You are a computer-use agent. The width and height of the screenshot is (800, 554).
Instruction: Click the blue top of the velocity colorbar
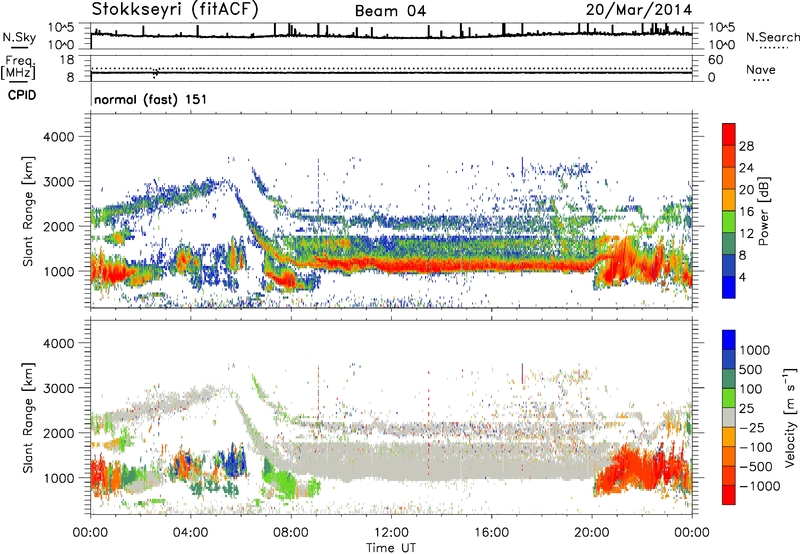tap(729, 339)
